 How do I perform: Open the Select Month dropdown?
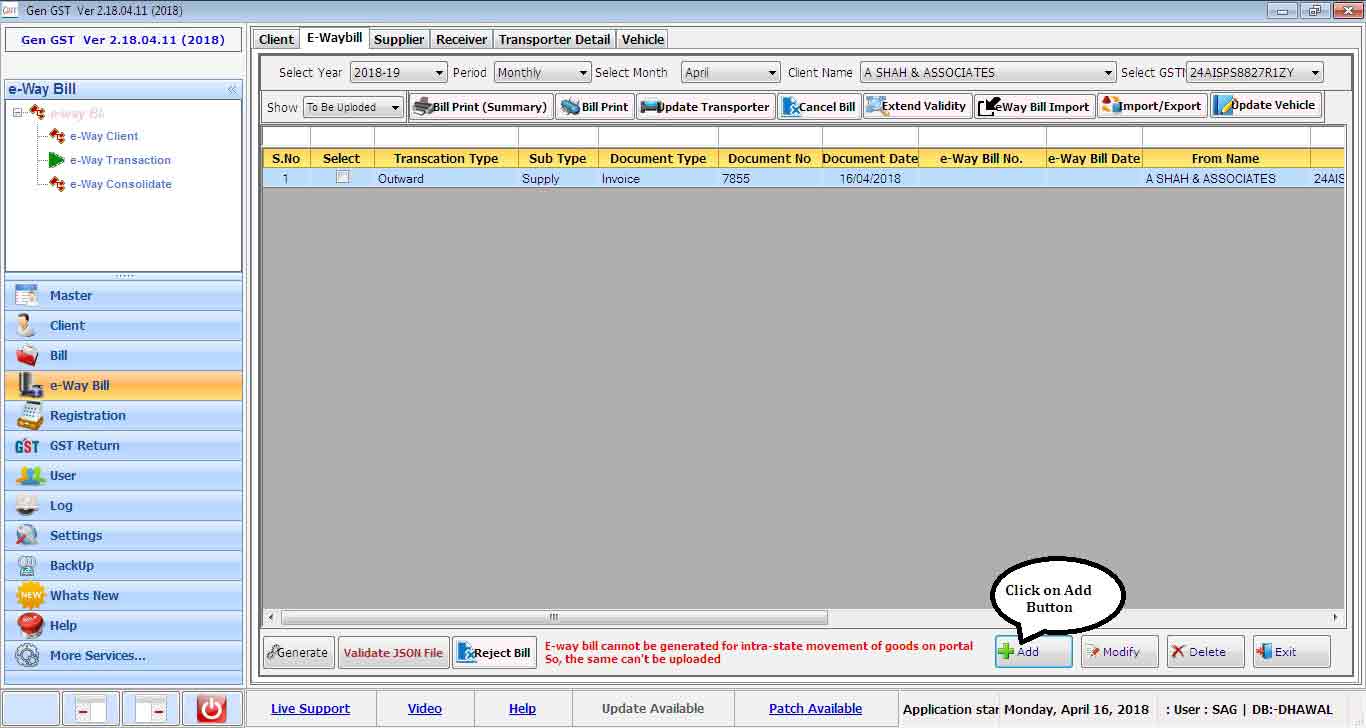tap(771, 73)
